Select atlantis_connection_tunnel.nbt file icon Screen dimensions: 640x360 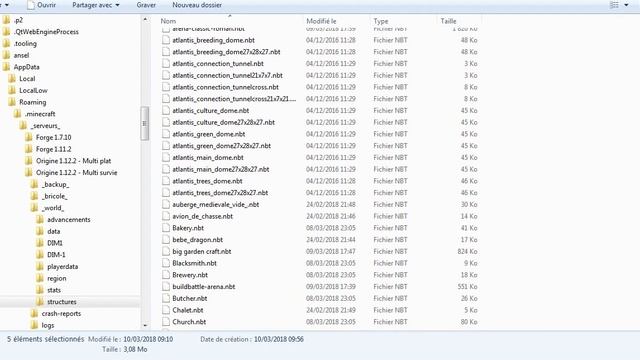165,64
